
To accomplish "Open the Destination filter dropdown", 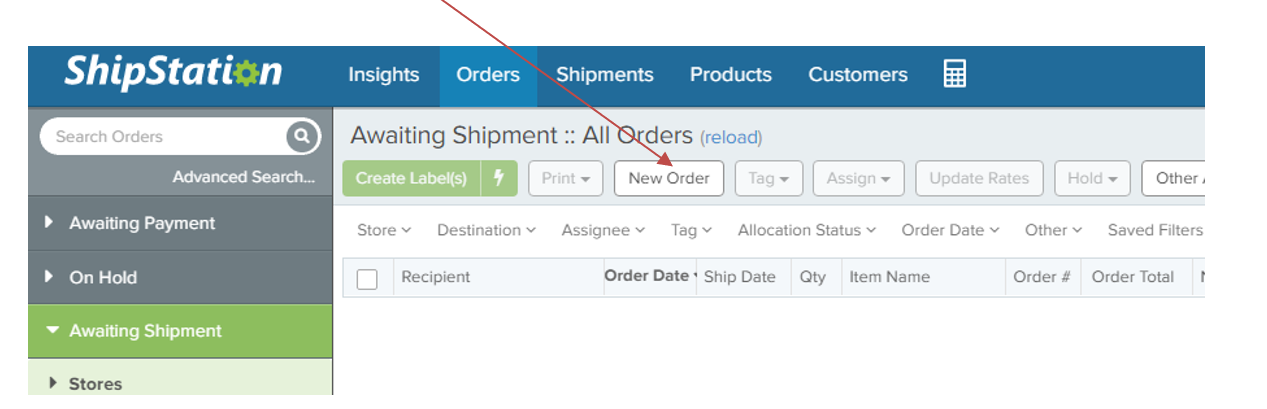I will click(x=486, y=230).
